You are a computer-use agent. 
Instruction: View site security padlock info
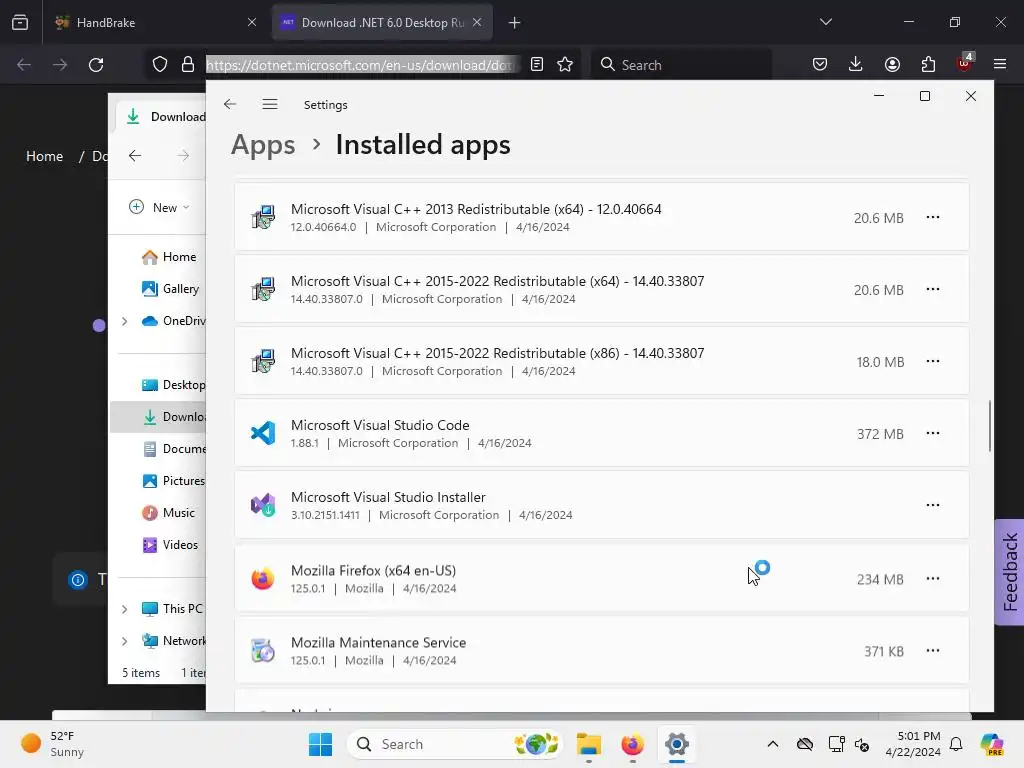coord(188,65)
